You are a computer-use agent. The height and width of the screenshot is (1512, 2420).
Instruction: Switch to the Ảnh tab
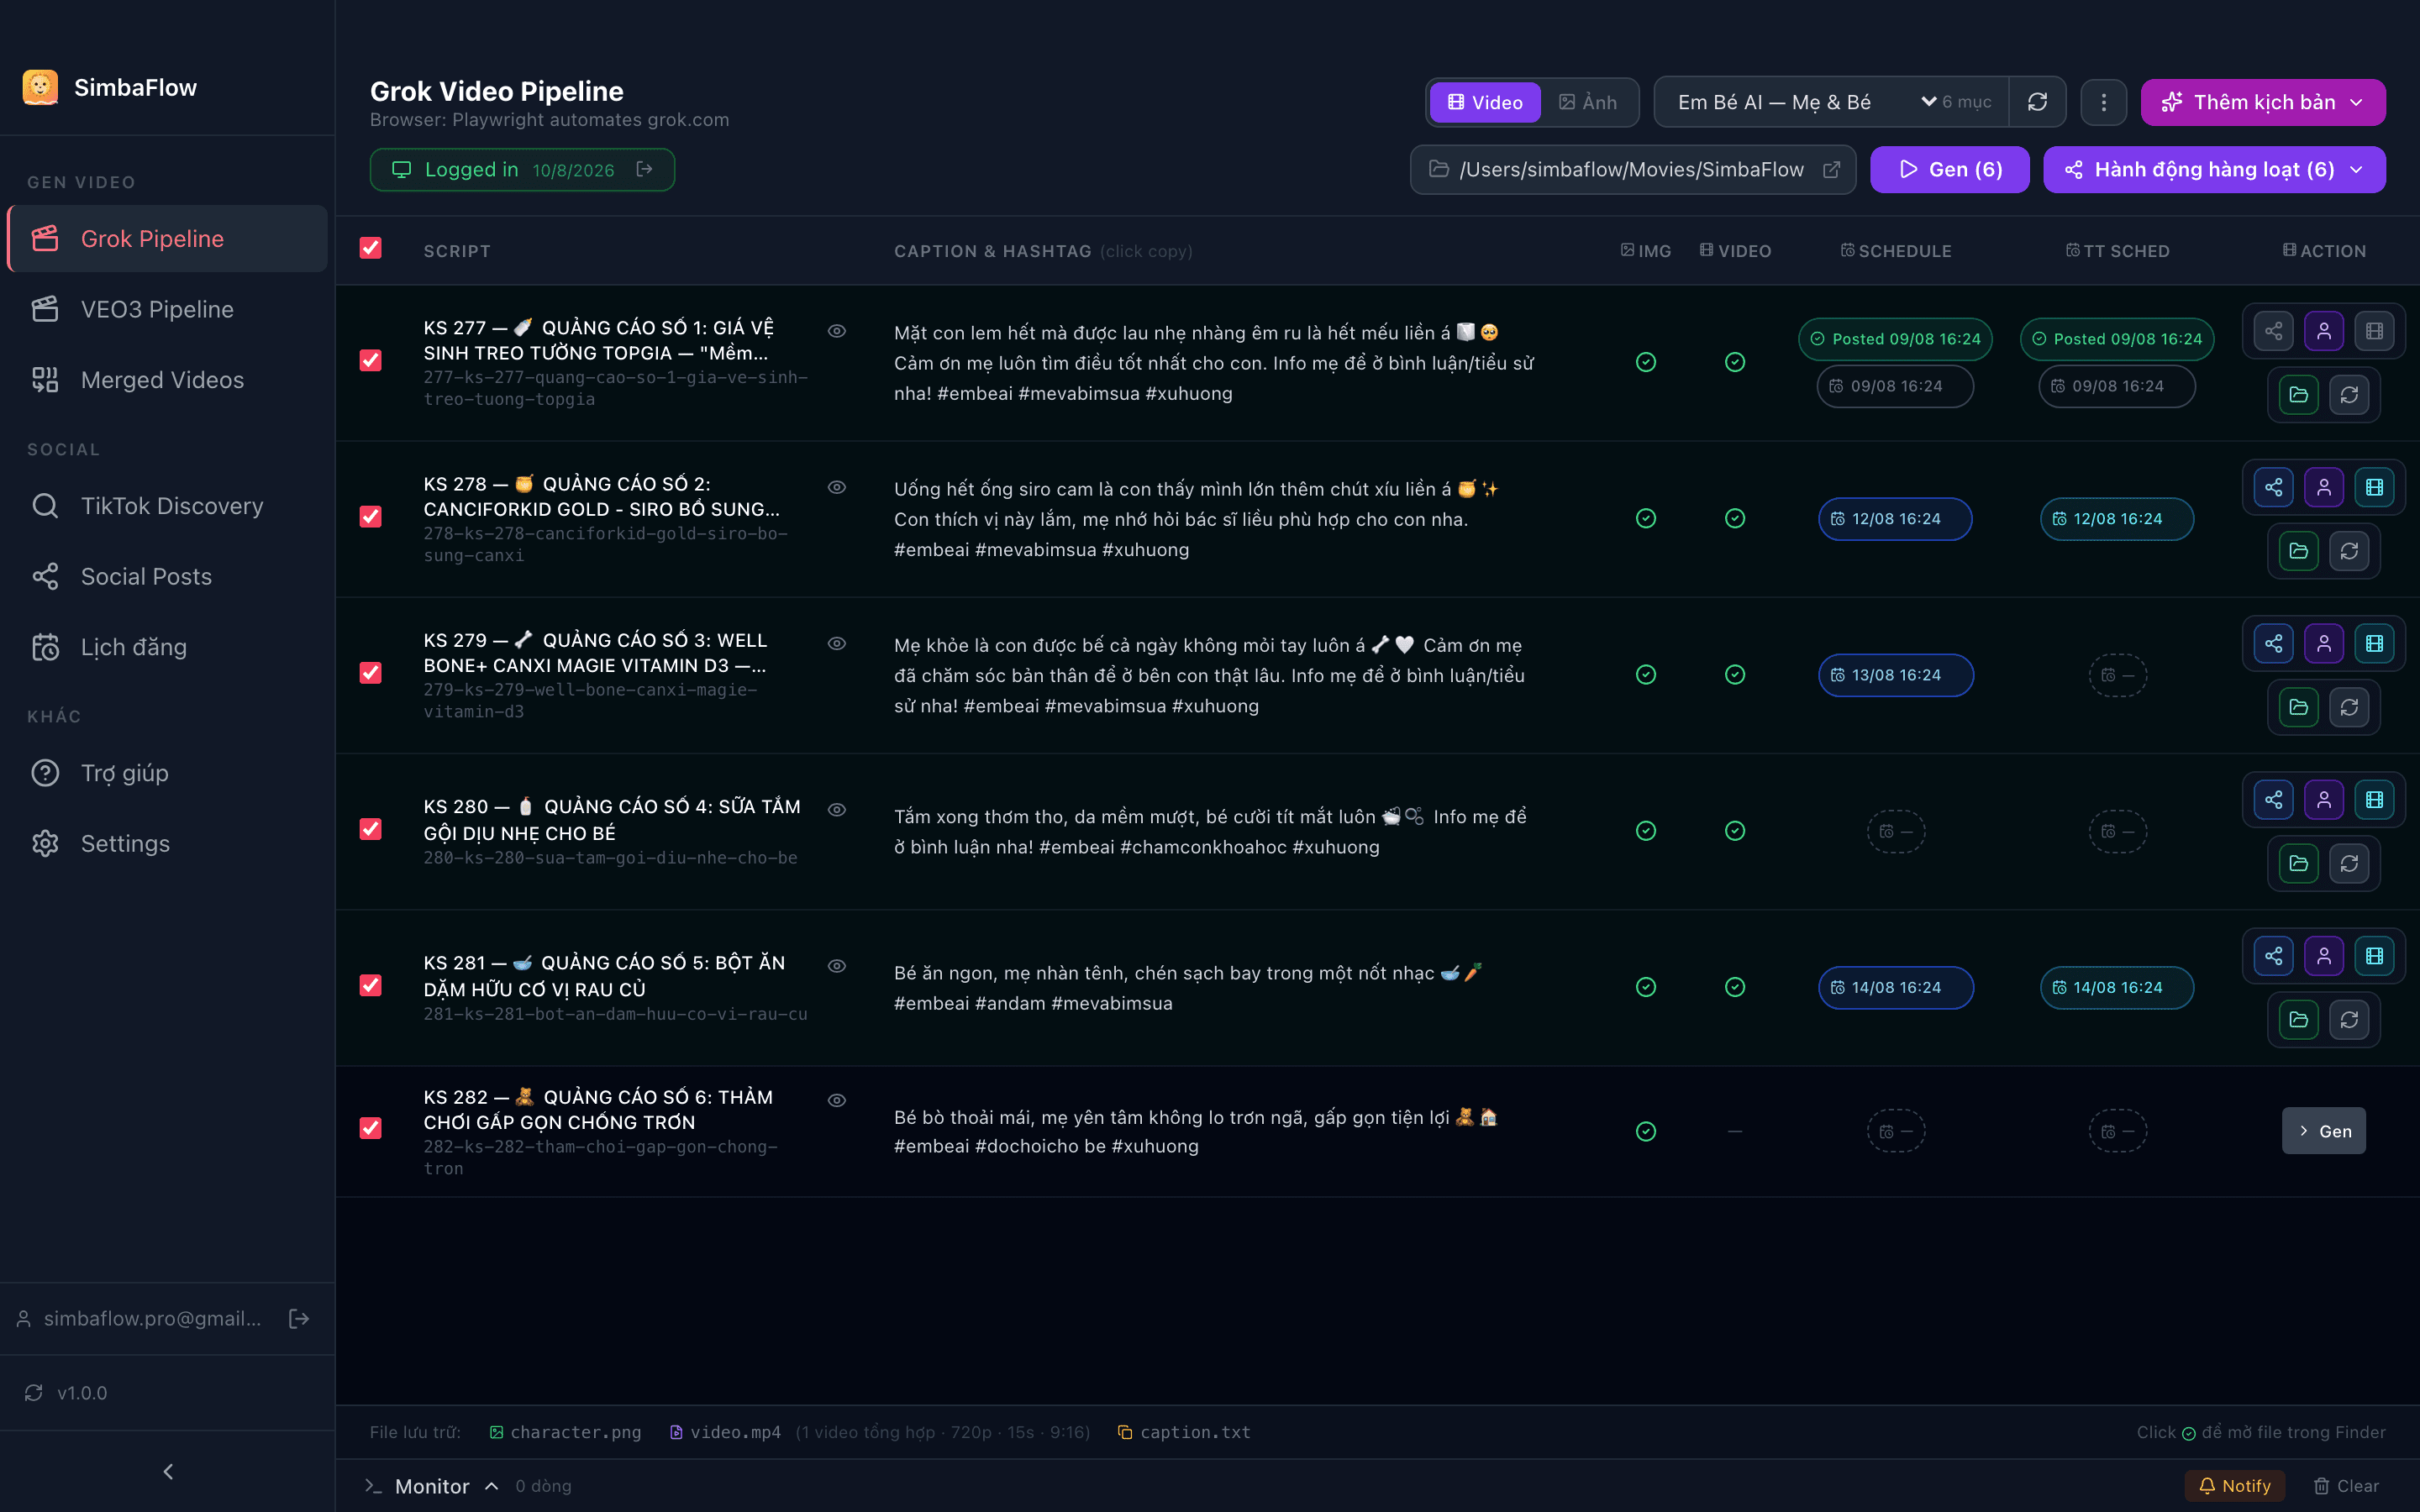pos(1588,102)
